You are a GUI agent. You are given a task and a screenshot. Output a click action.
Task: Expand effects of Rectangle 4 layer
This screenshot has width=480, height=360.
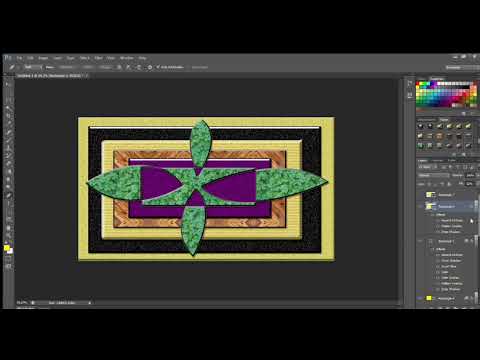tap(472, 298)
